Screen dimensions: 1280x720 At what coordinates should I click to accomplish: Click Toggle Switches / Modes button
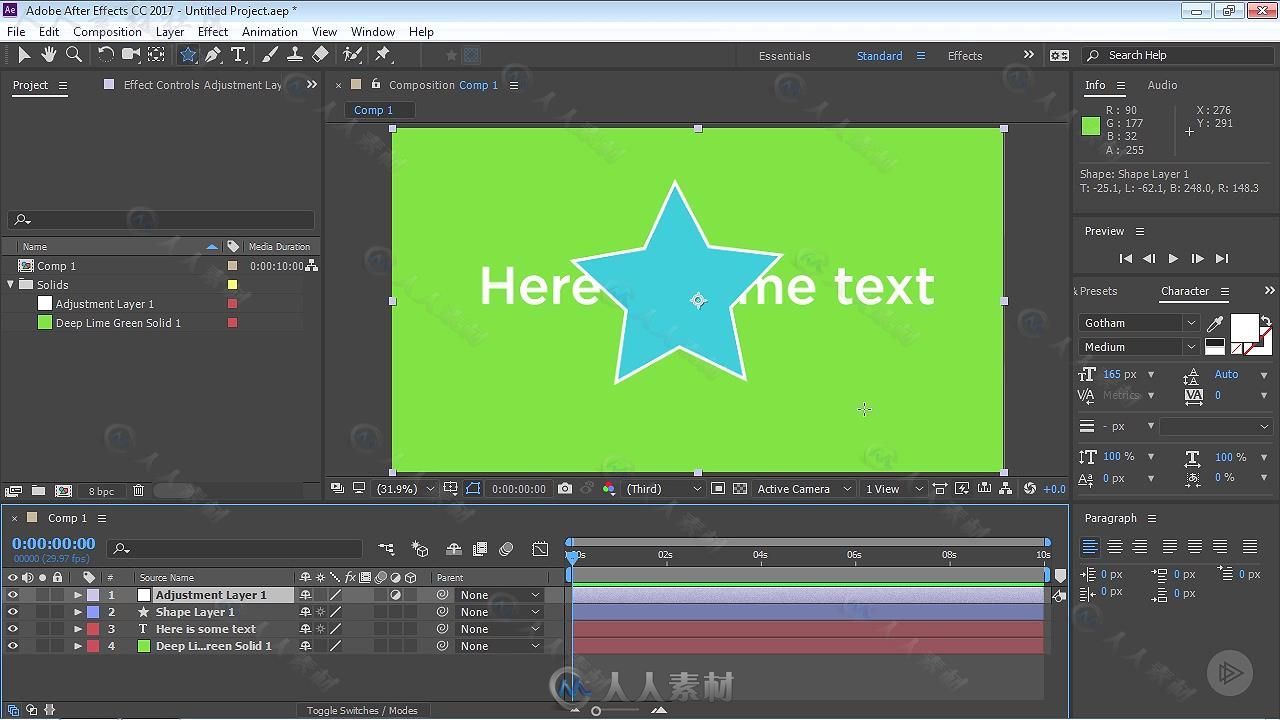pos(362,710)
